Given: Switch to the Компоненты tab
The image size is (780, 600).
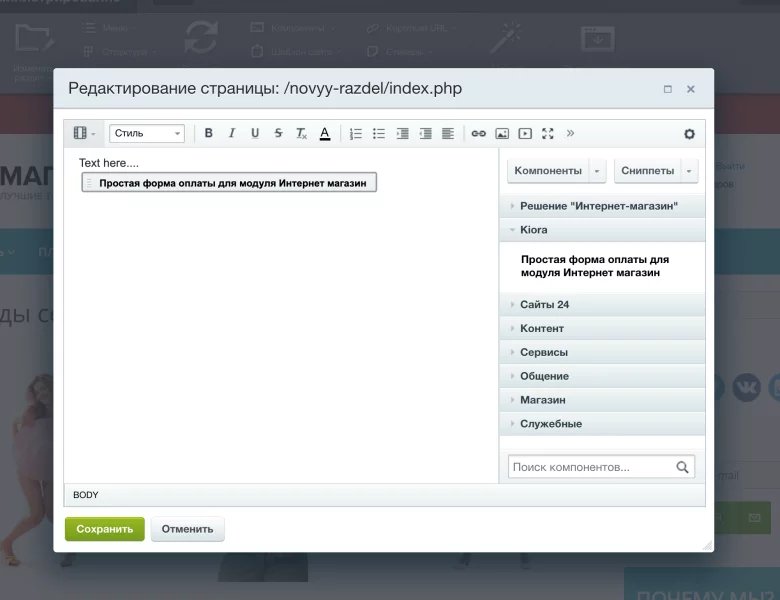Looking at the screenshot, I should point(548,171).
